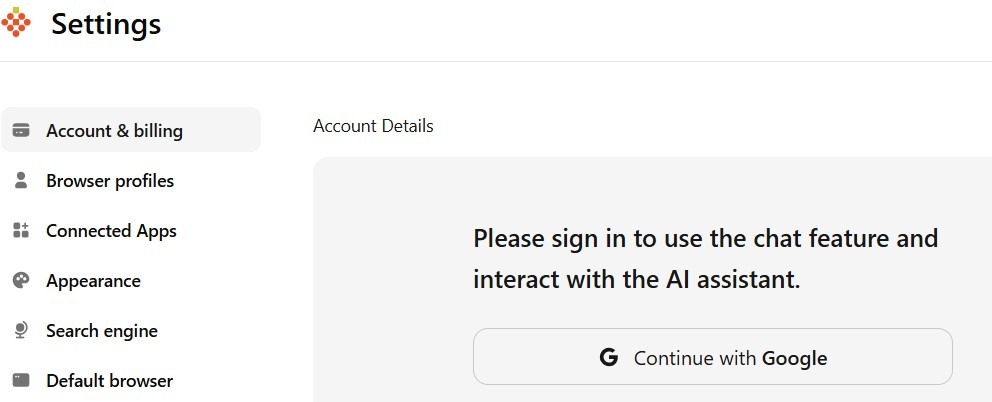Click the Search engine icon in sidebar
The image size is (992, 402).
21,331
